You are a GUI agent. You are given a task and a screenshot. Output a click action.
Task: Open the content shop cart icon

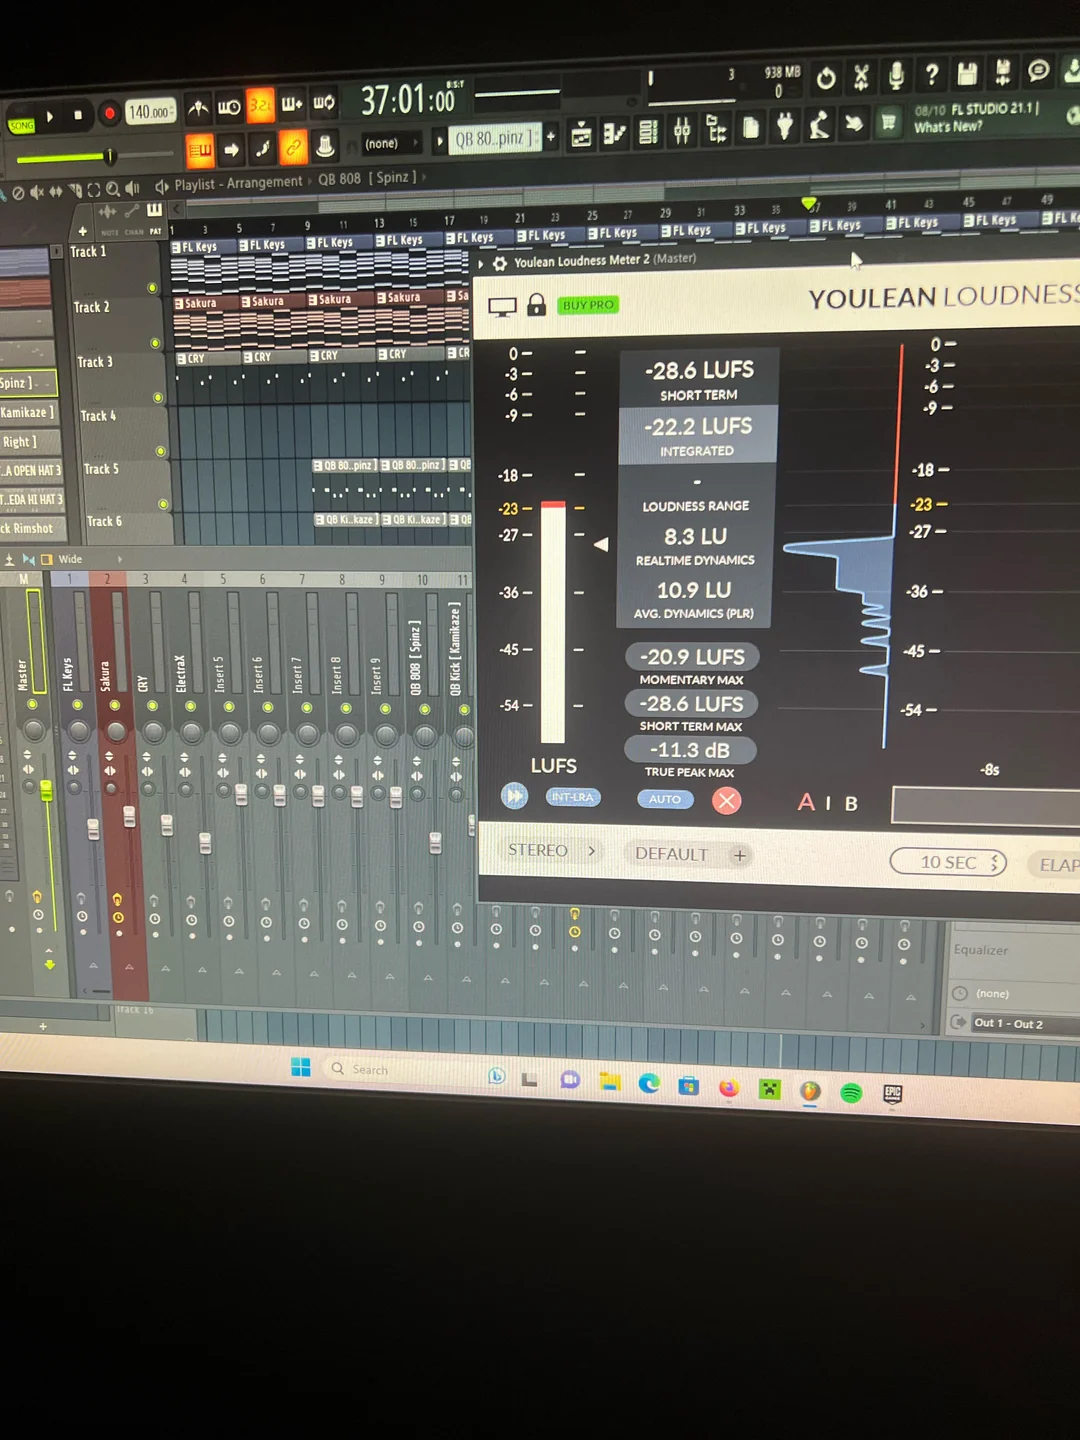[888, 122]
